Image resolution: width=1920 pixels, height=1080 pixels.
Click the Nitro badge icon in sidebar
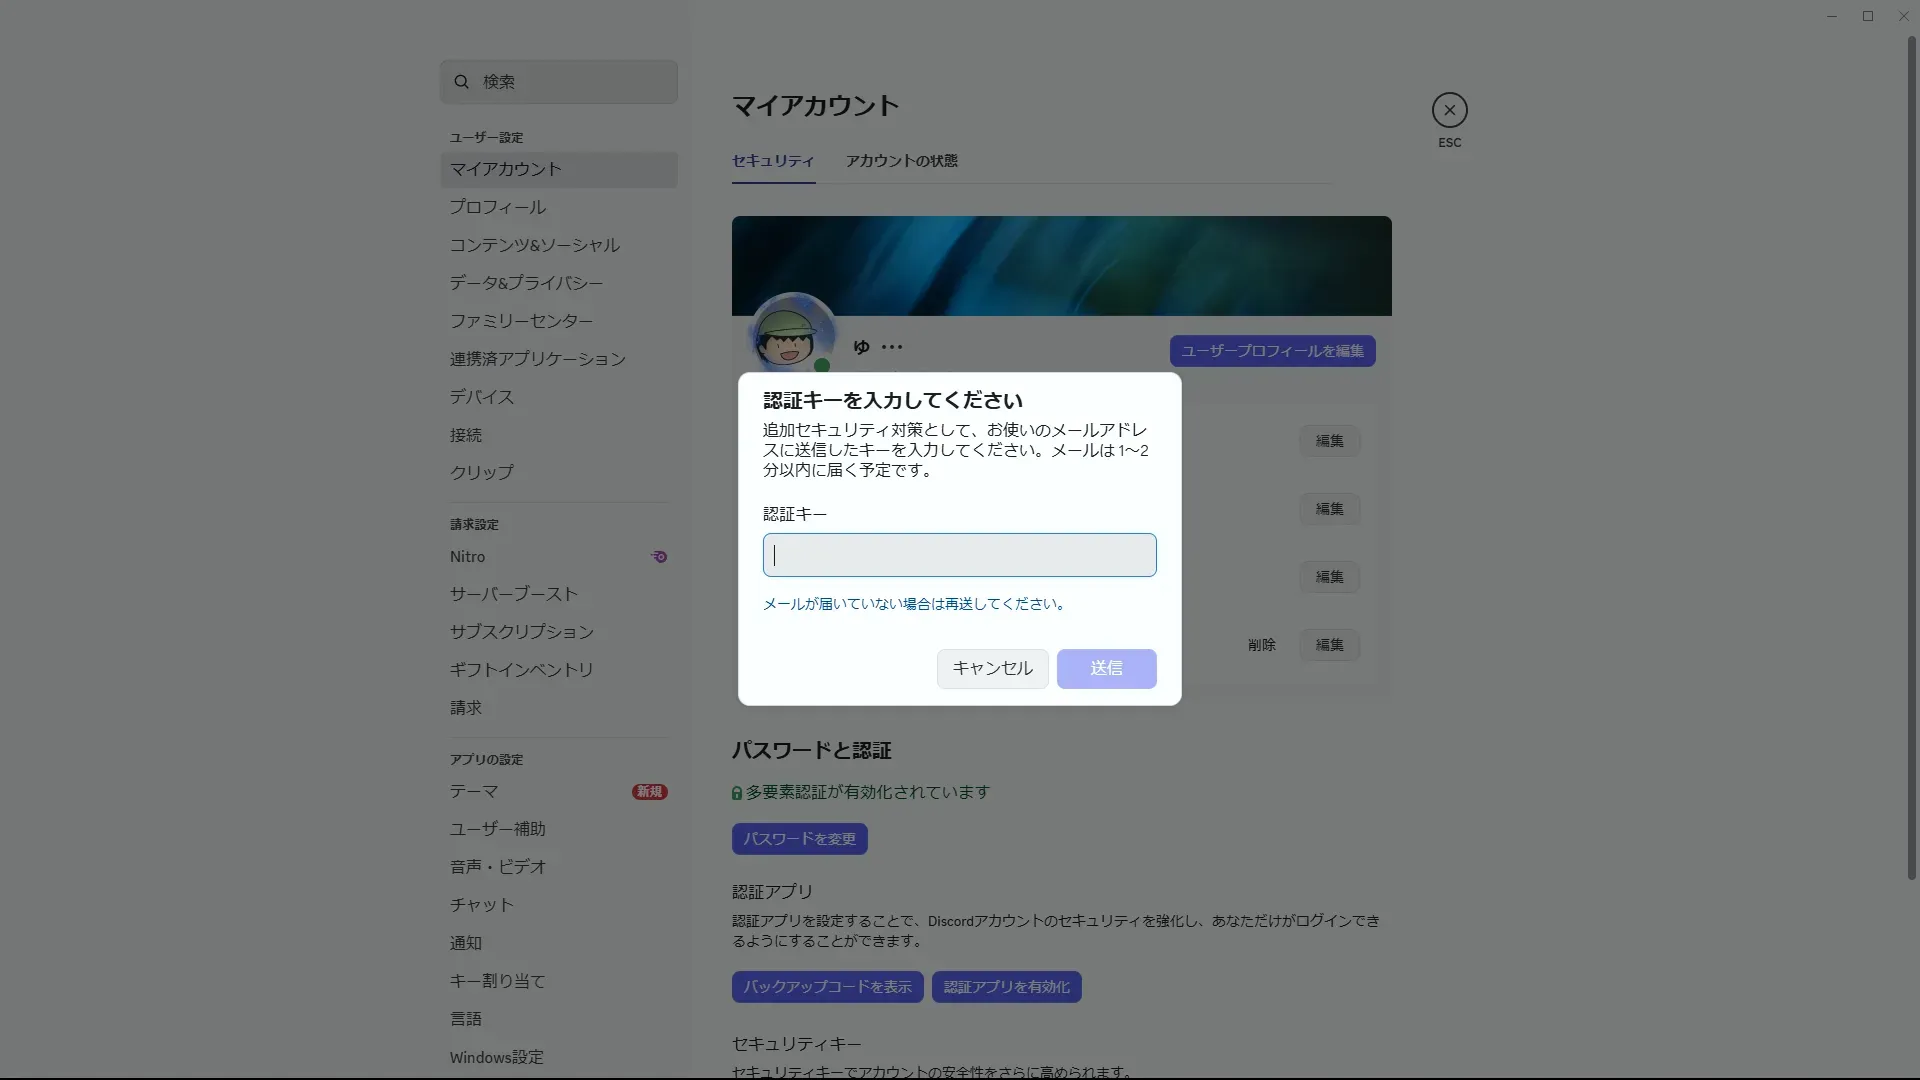point(659,557)
